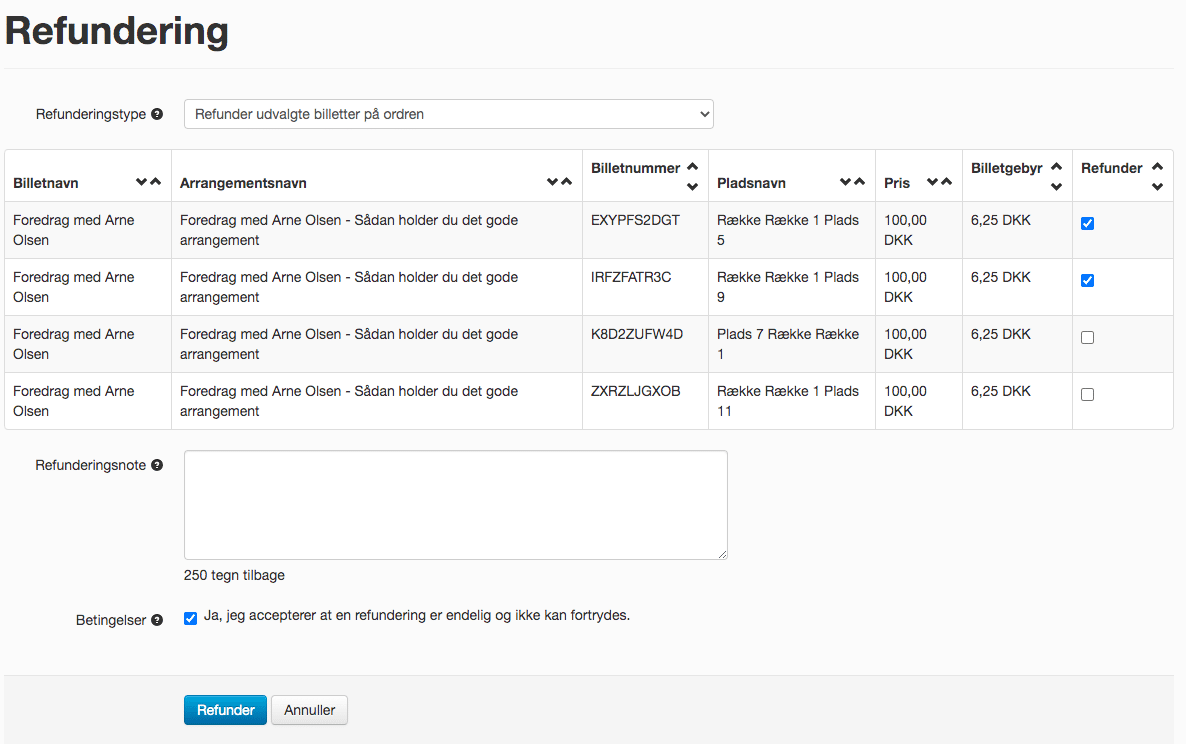This screenshot has height=744, width=1186.
Task: Click the Betingelser label text
Action: point(110,620)
